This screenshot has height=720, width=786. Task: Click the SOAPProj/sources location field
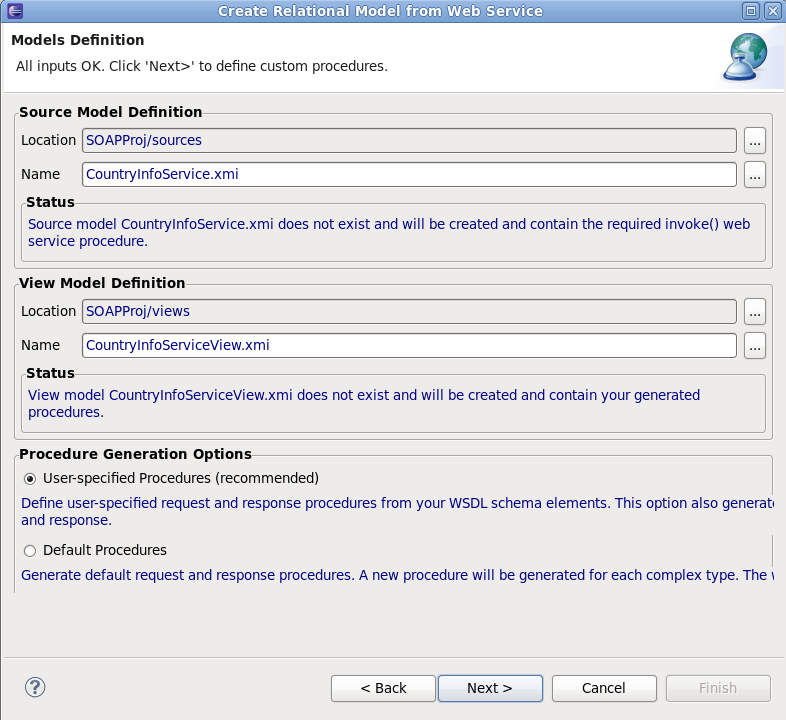[x=409, y=140]
